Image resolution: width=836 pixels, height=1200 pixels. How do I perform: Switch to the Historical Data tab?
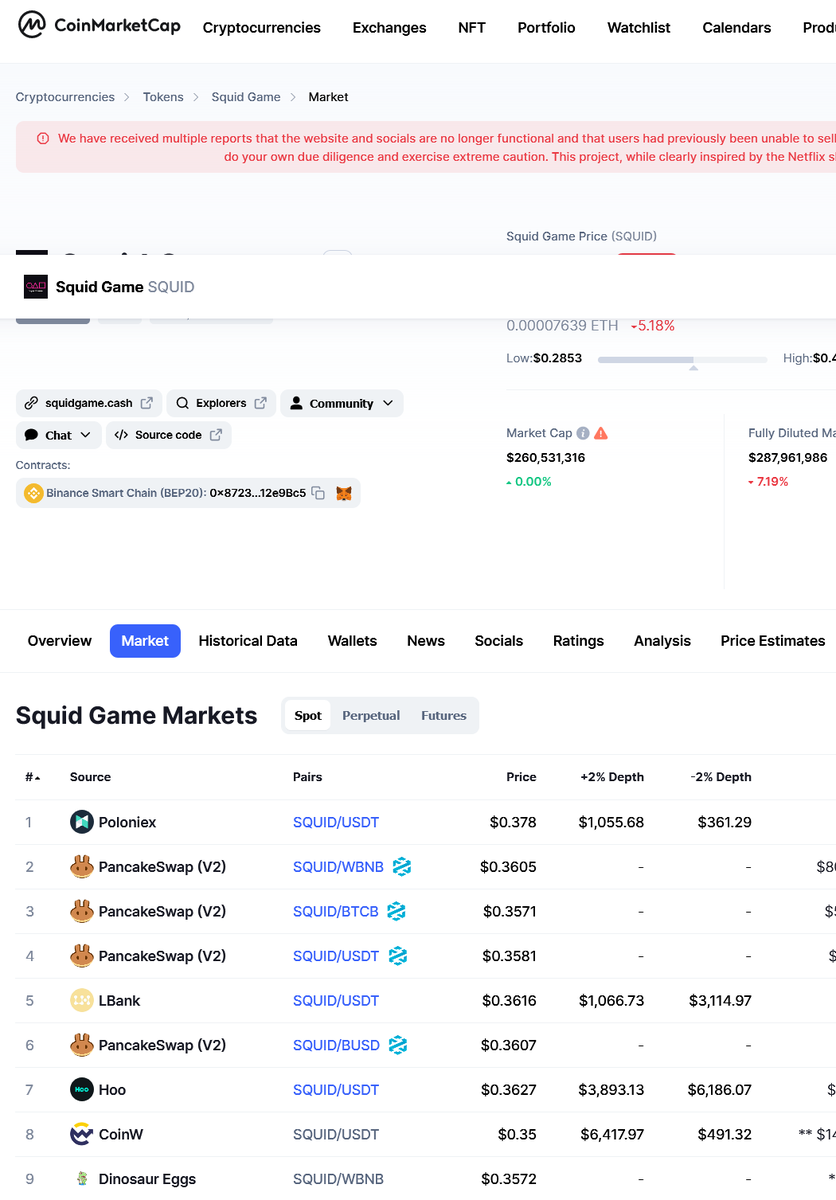coord(248,641)
